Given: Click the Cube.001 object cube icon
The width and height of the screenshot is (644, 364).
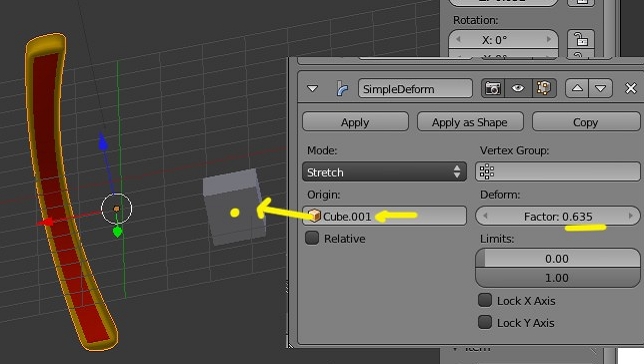Looking at the screenshot, I should [x=314, y=216].
